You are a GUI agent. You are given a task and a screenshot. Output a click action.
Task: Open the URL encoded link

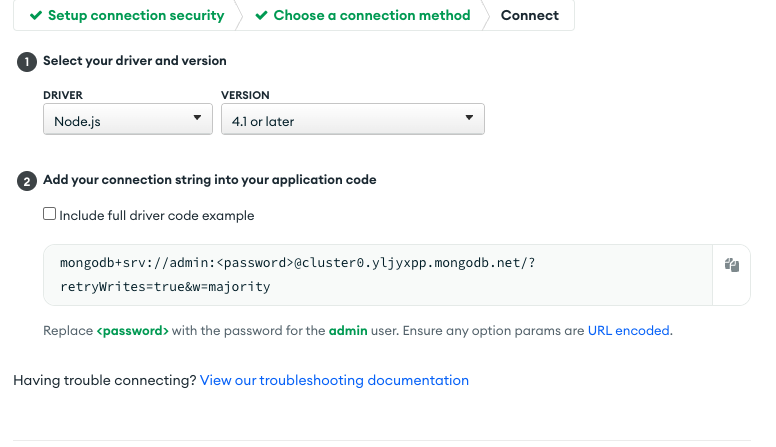coord(629,331)
